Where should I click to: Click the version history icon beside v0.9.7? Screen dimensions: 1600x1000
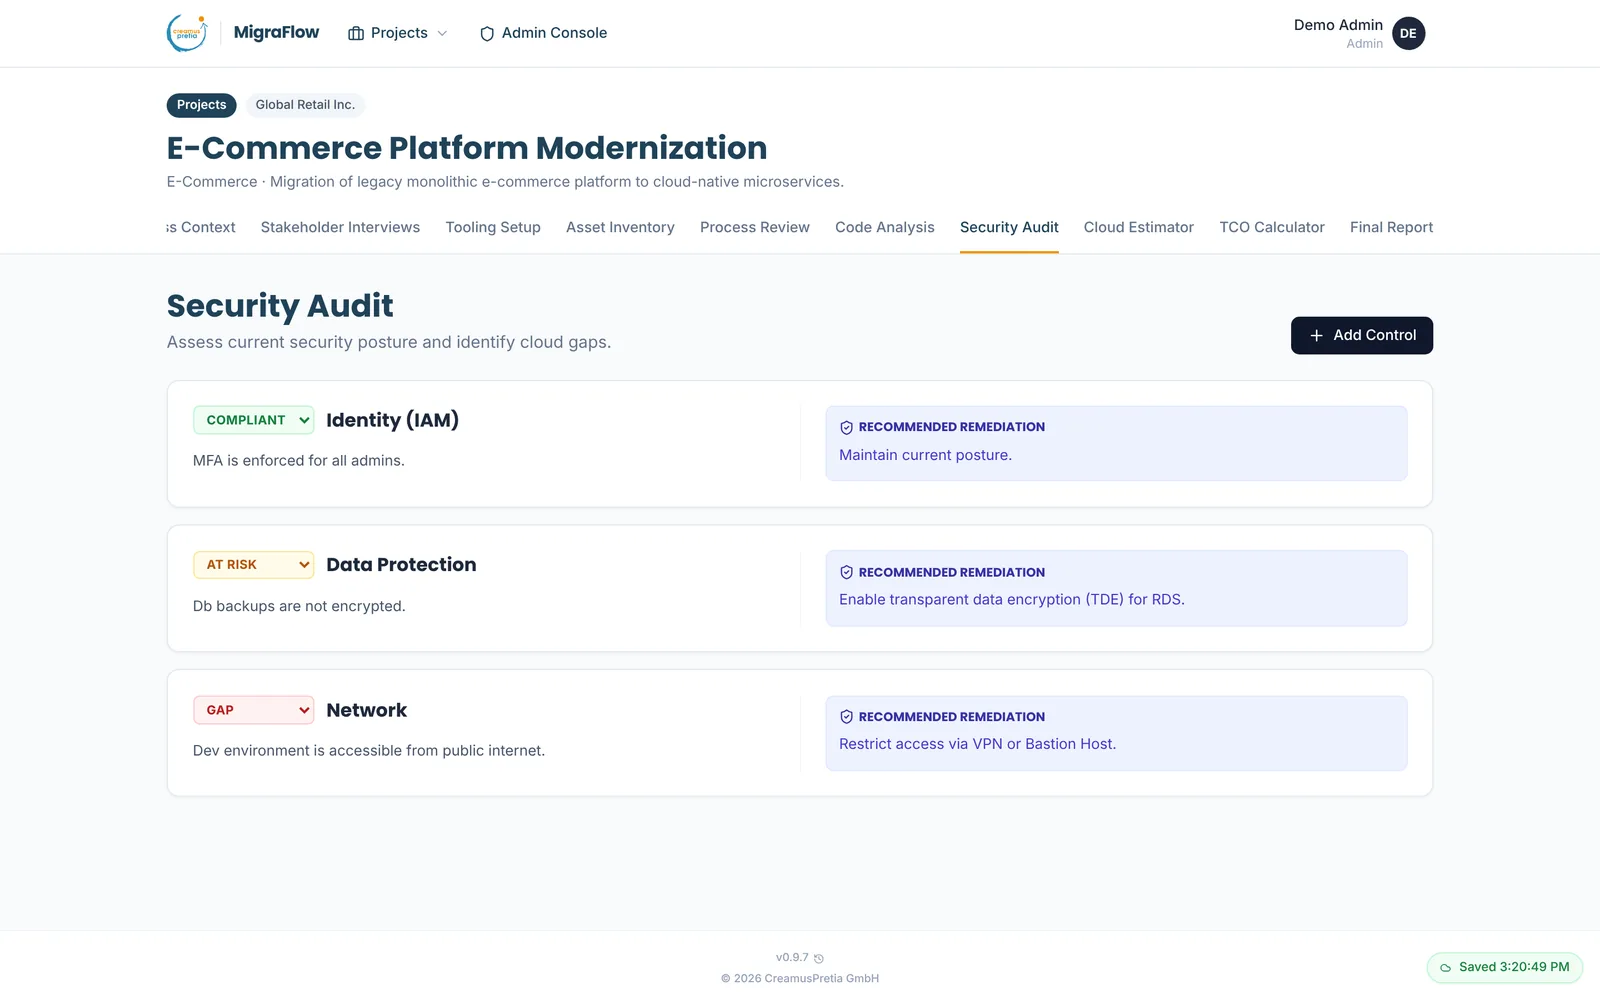pos(819,958)
